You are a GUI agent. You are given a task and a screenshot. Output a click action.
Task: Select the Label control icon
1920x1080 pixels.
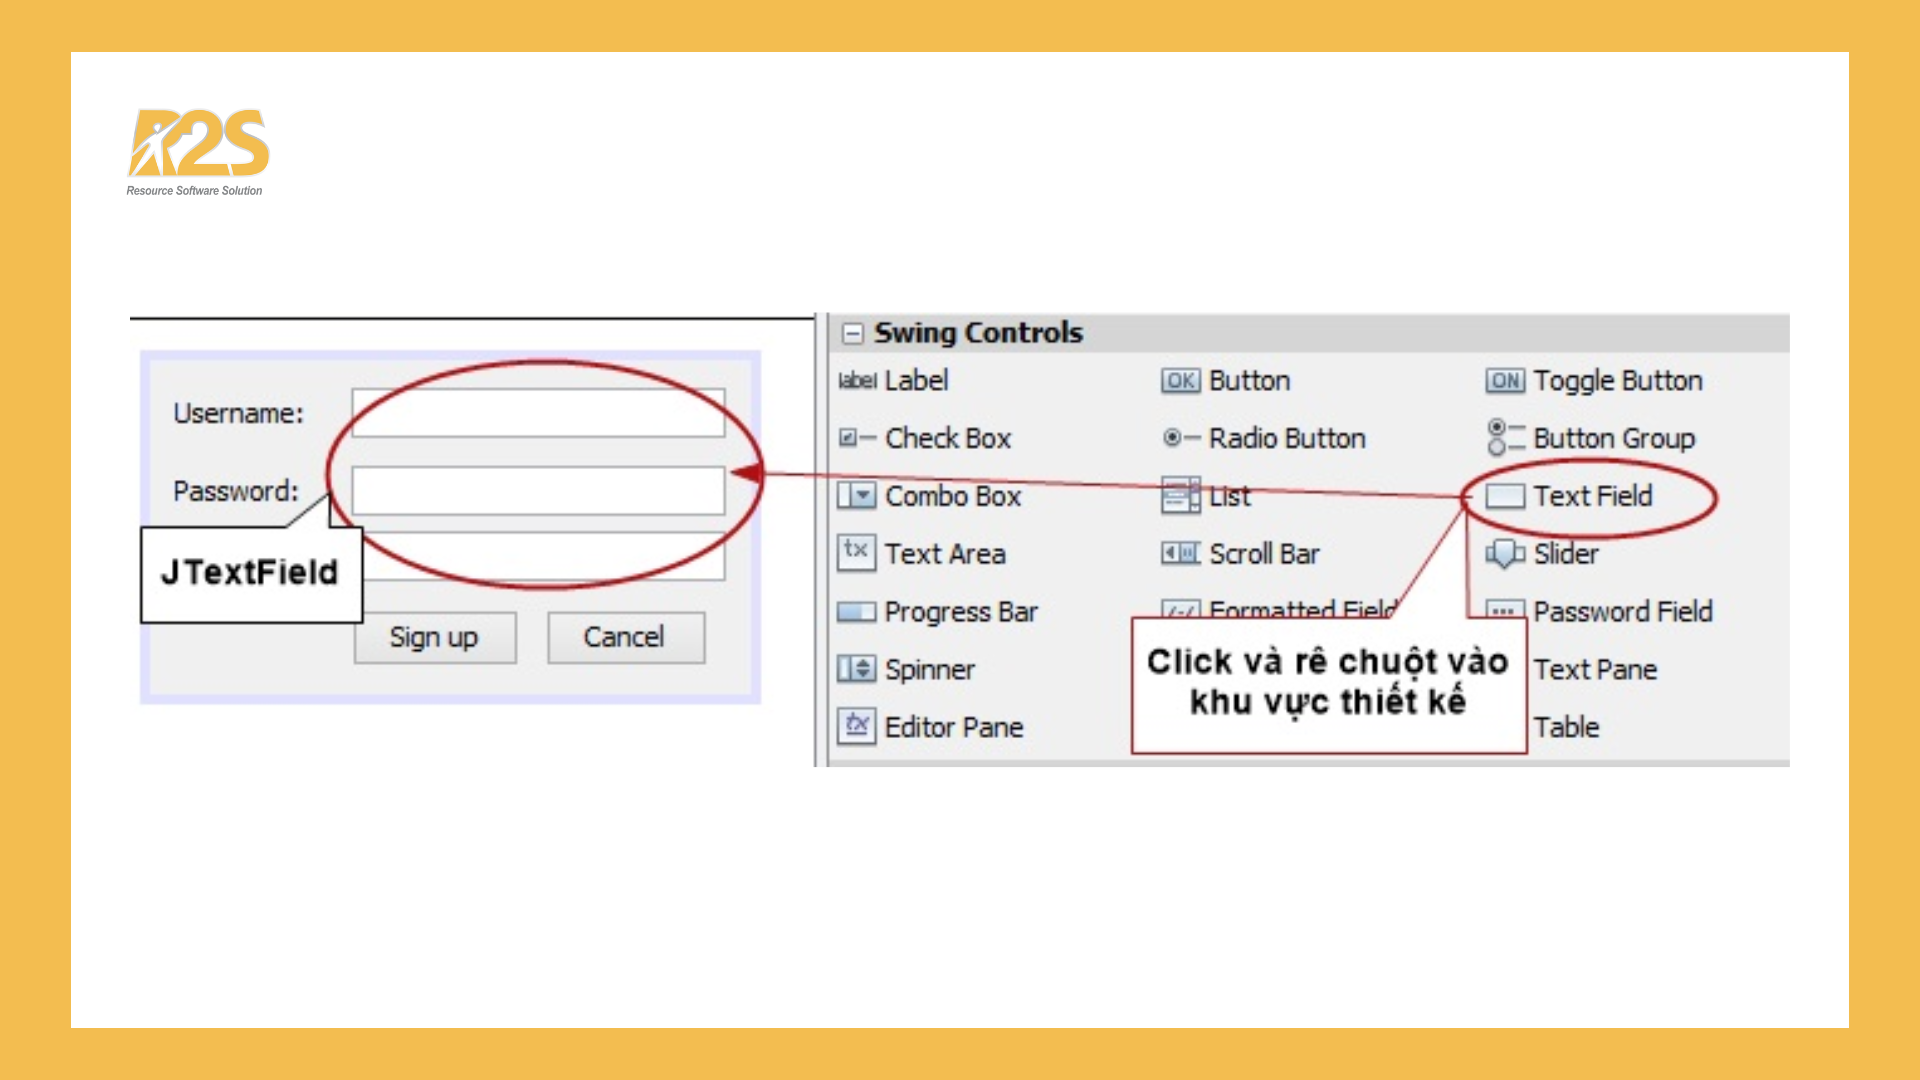click(x=857, y=381)
